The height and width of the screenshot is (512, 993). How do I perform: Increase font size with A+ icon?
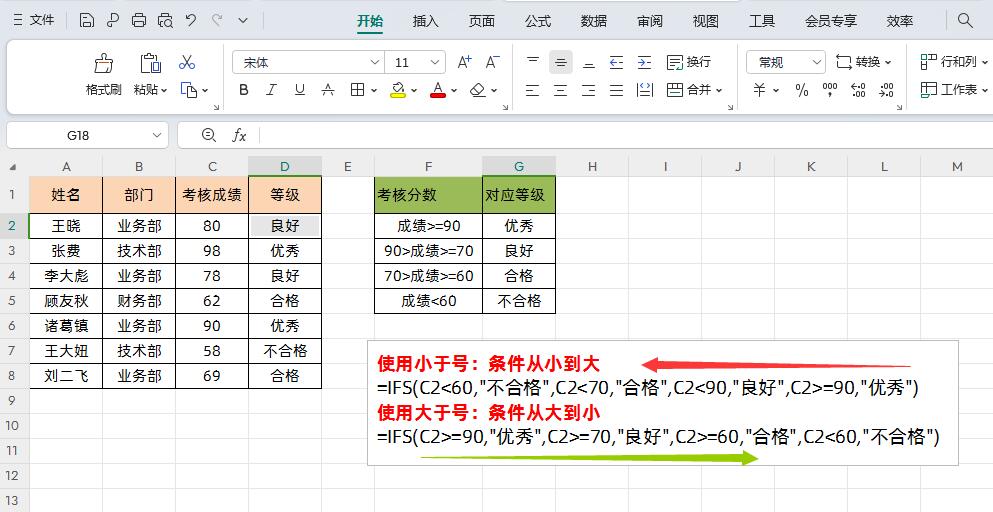[464, 62]
